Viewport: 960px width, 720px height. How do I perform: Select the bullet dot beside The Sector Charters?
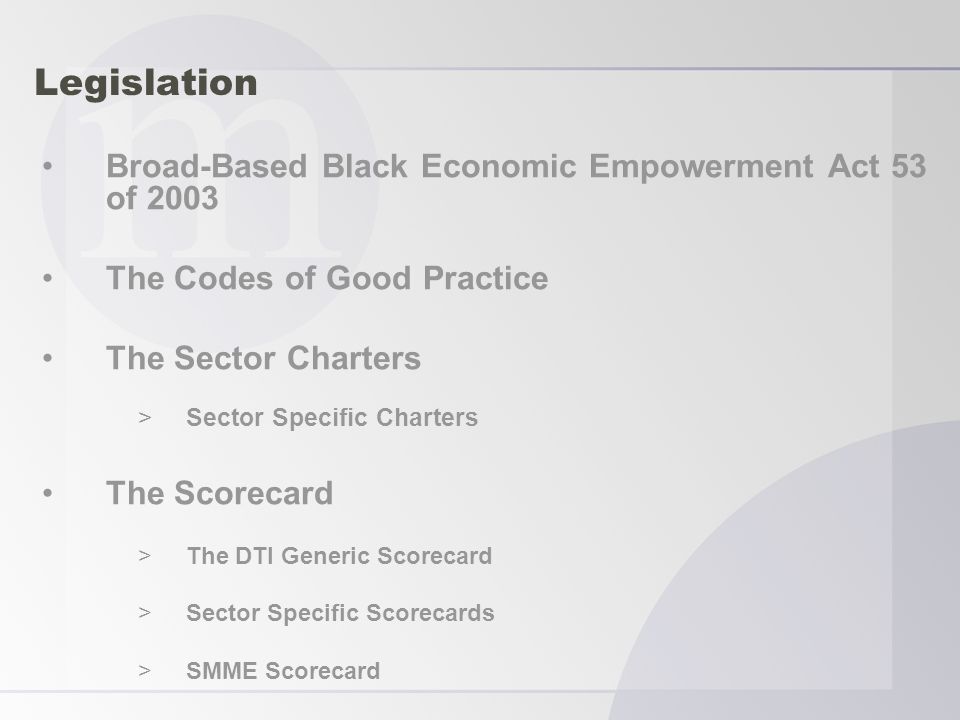[x=48, y=358]
